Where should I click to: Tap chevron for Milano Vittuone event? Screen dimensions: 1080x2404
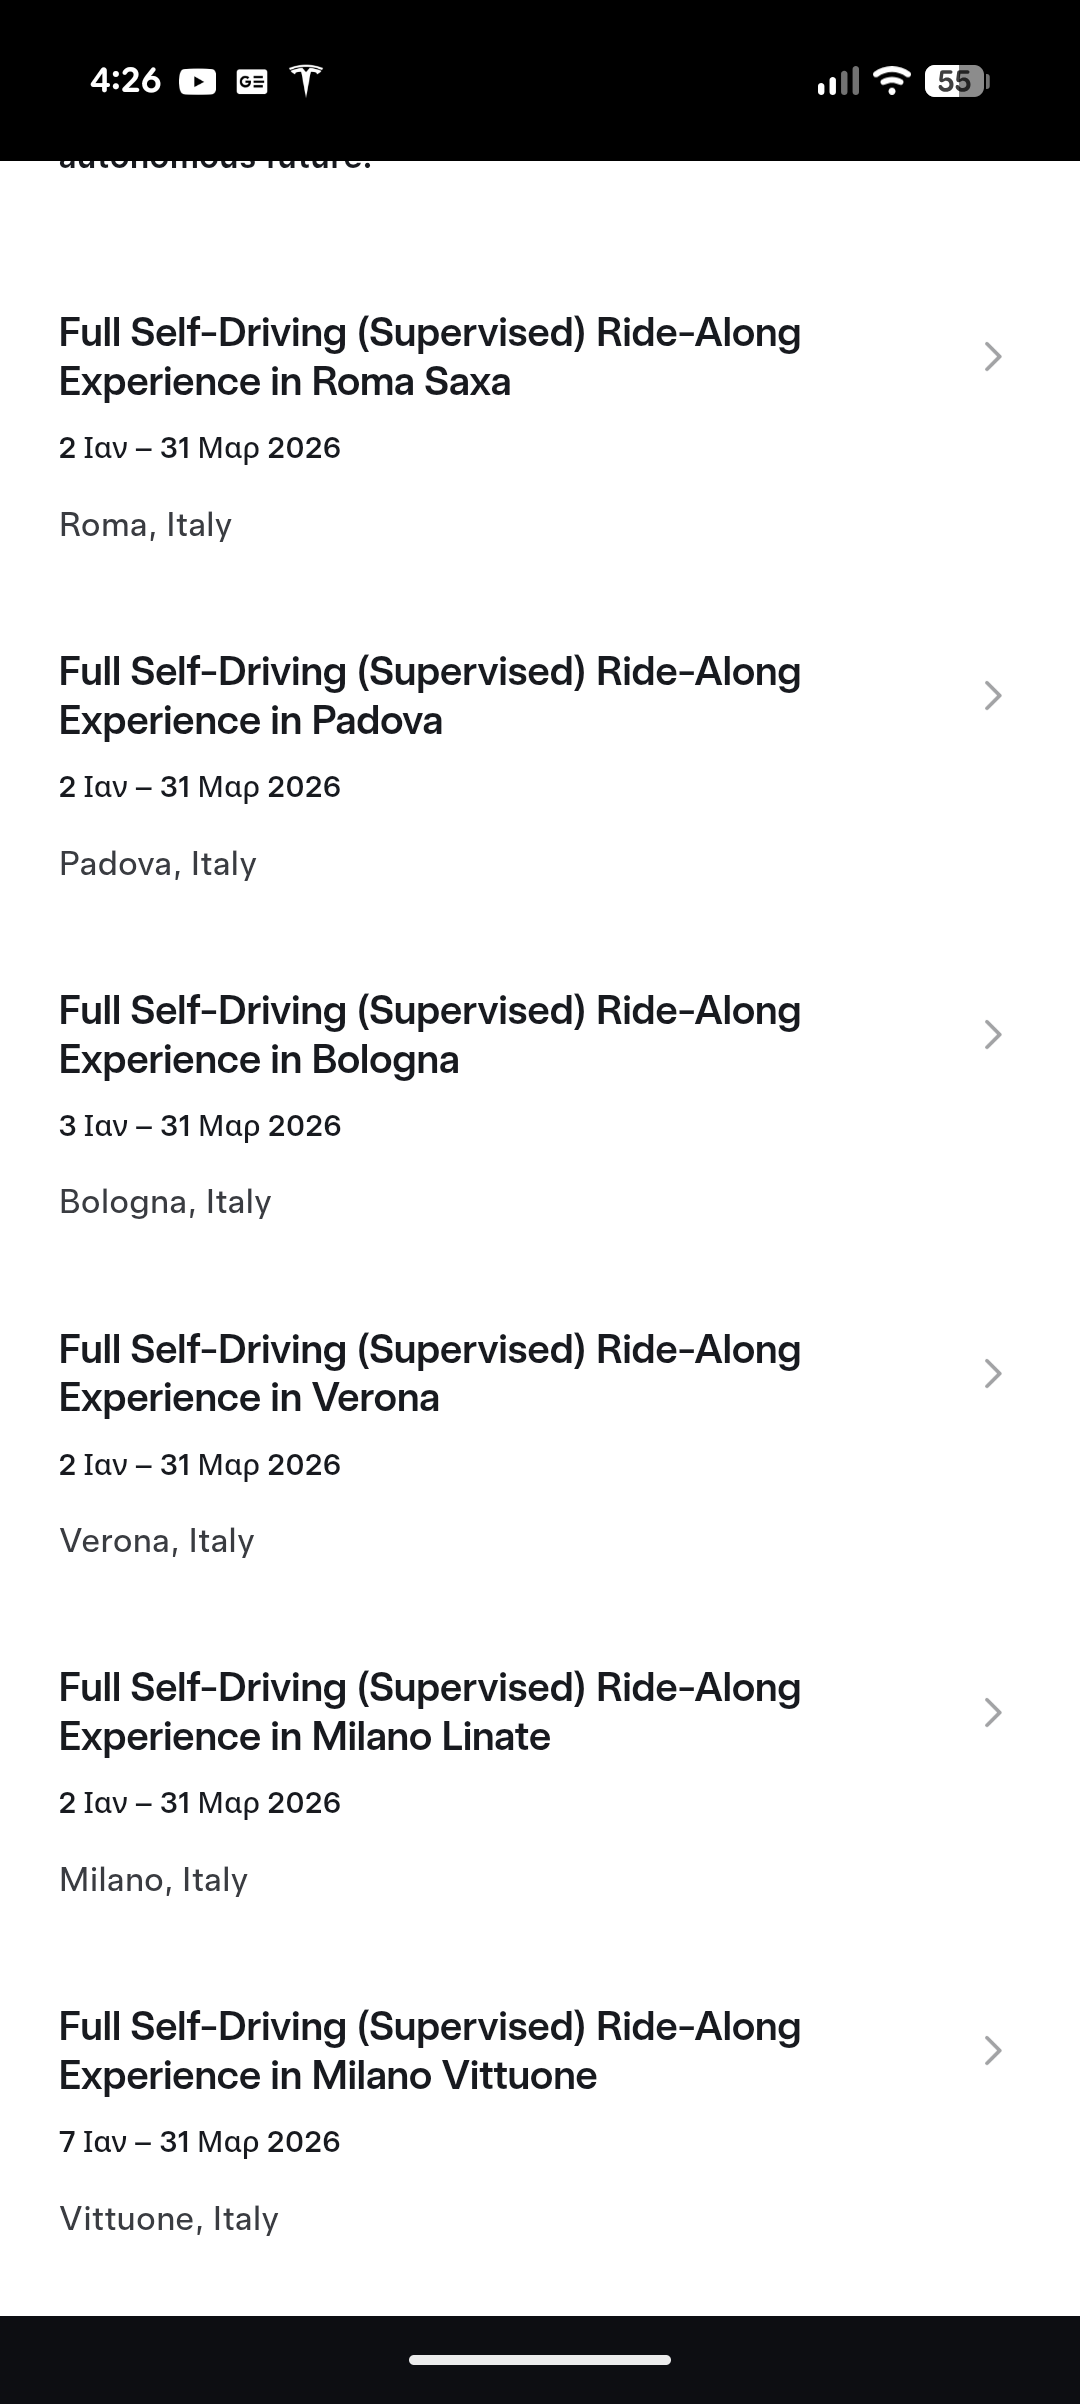point(992,2051)
